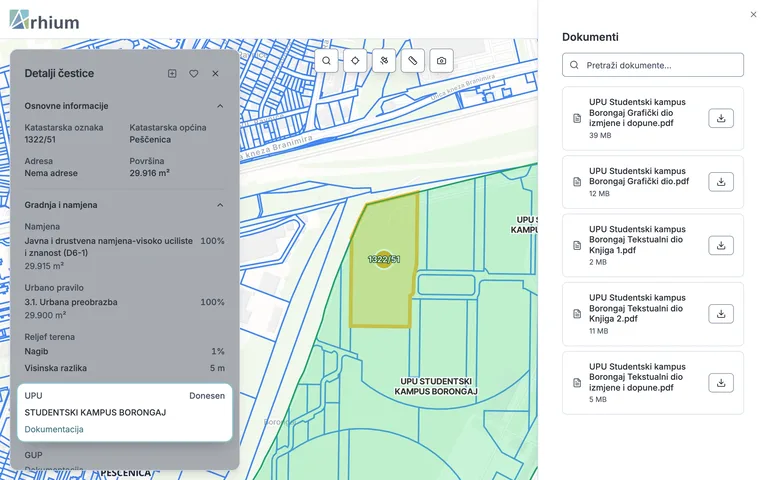Close the Dokumenti side panel

click(753, 15)
